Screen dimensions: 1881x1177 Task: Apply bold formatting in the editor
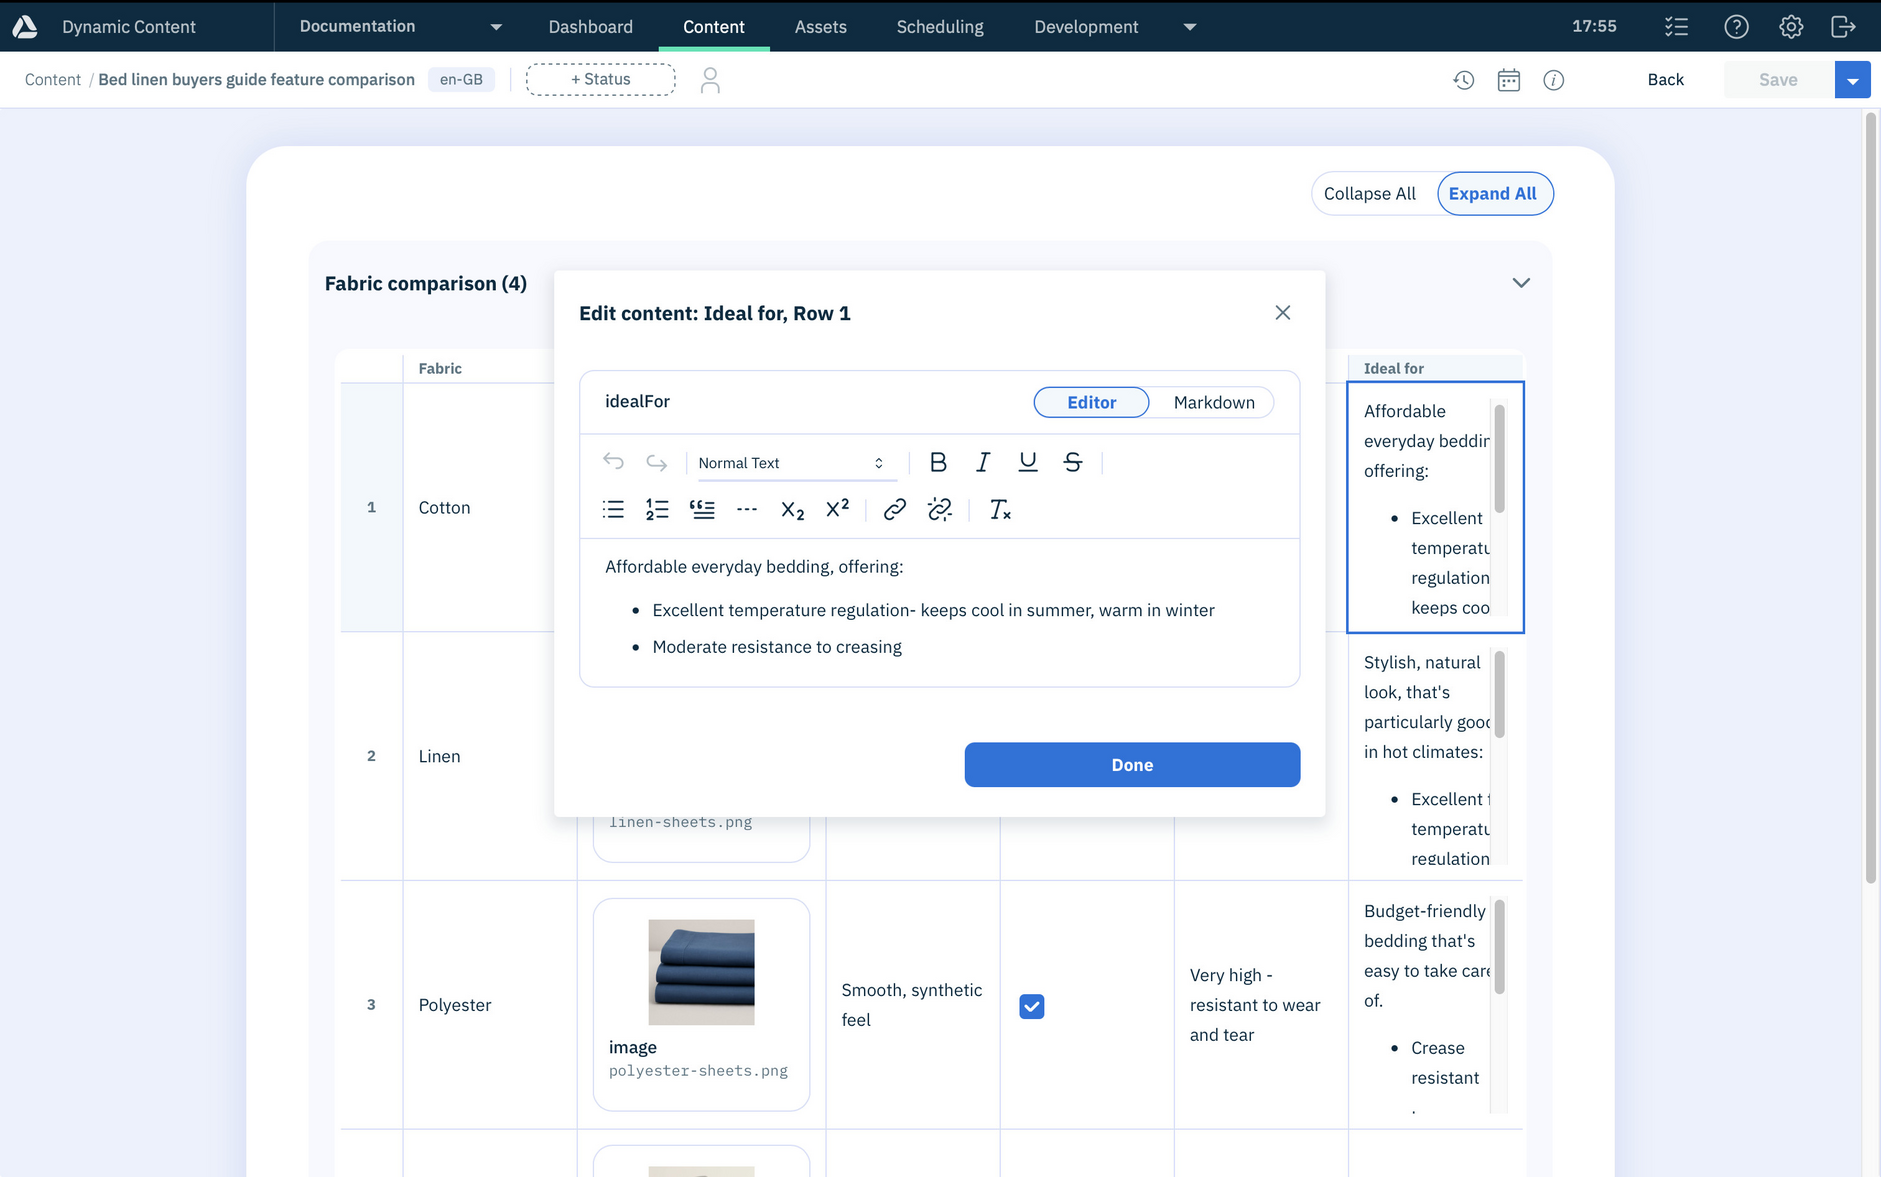938,462
